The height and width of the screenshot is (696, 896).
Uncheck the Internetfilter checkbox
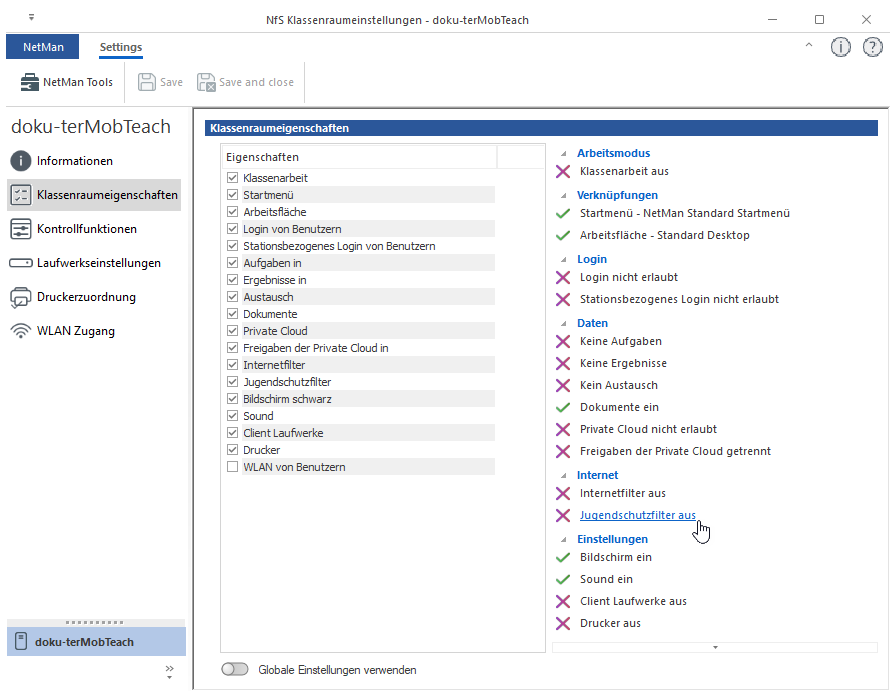233,365
